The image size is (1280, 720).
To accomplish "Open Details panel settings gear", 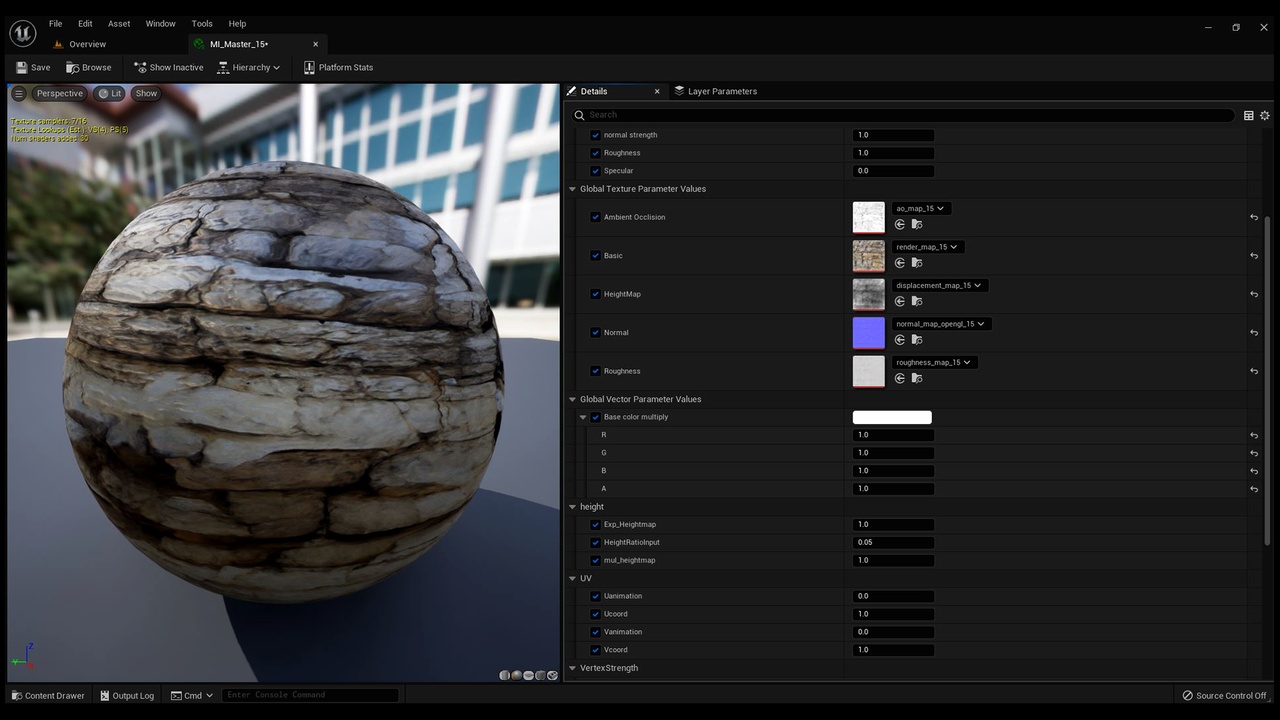I will coord(1264,115).
